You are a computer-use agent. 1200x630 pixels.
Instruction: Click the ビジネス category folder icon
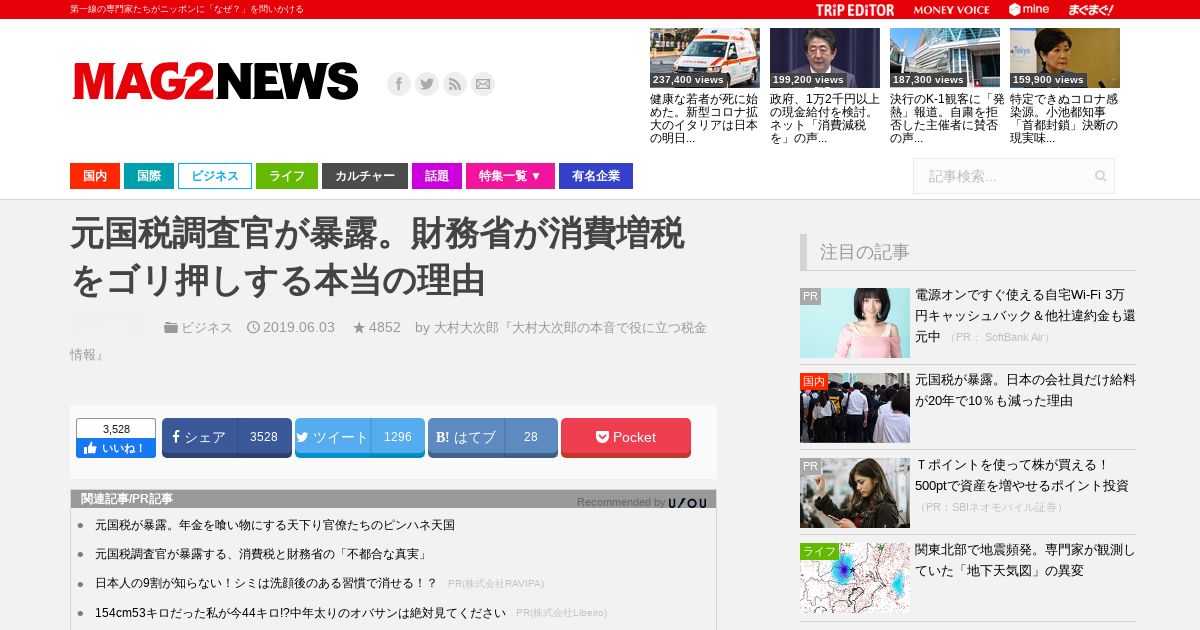(171, 327)
